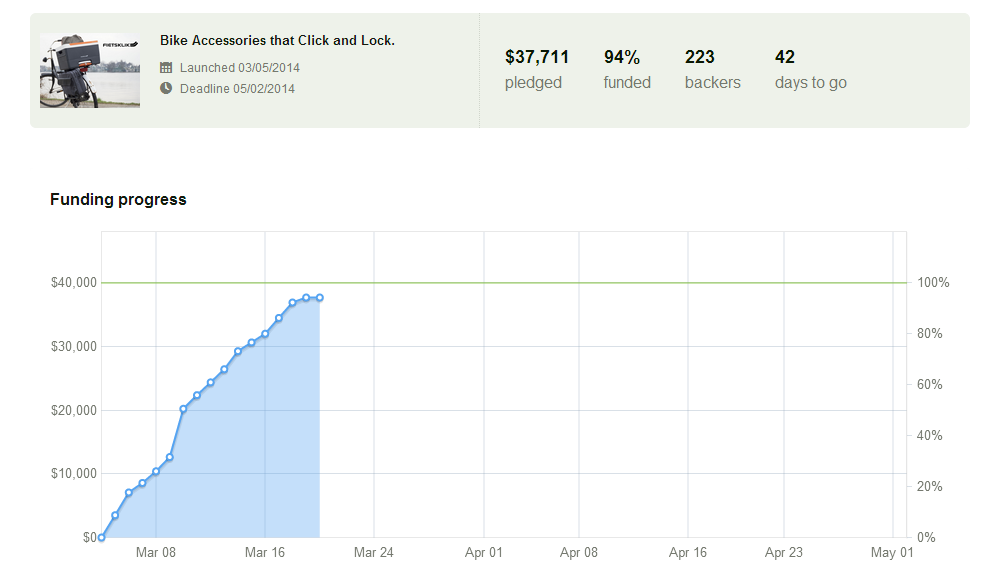The image size is (981, 578).
Task: Select 'Deadline 05/02/2014' text
Action: (x=237, y=89)
